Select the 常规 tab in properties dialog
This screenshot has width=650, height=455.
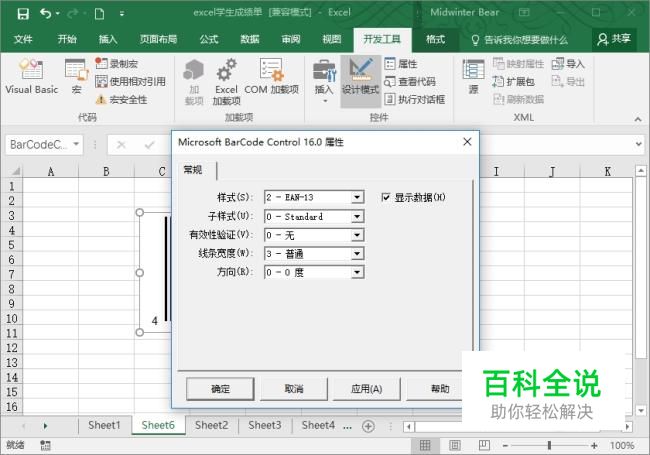tap(193, 169)
